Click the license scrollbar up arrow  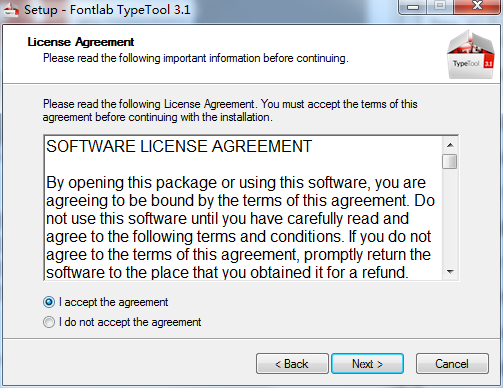click(450, 145)
